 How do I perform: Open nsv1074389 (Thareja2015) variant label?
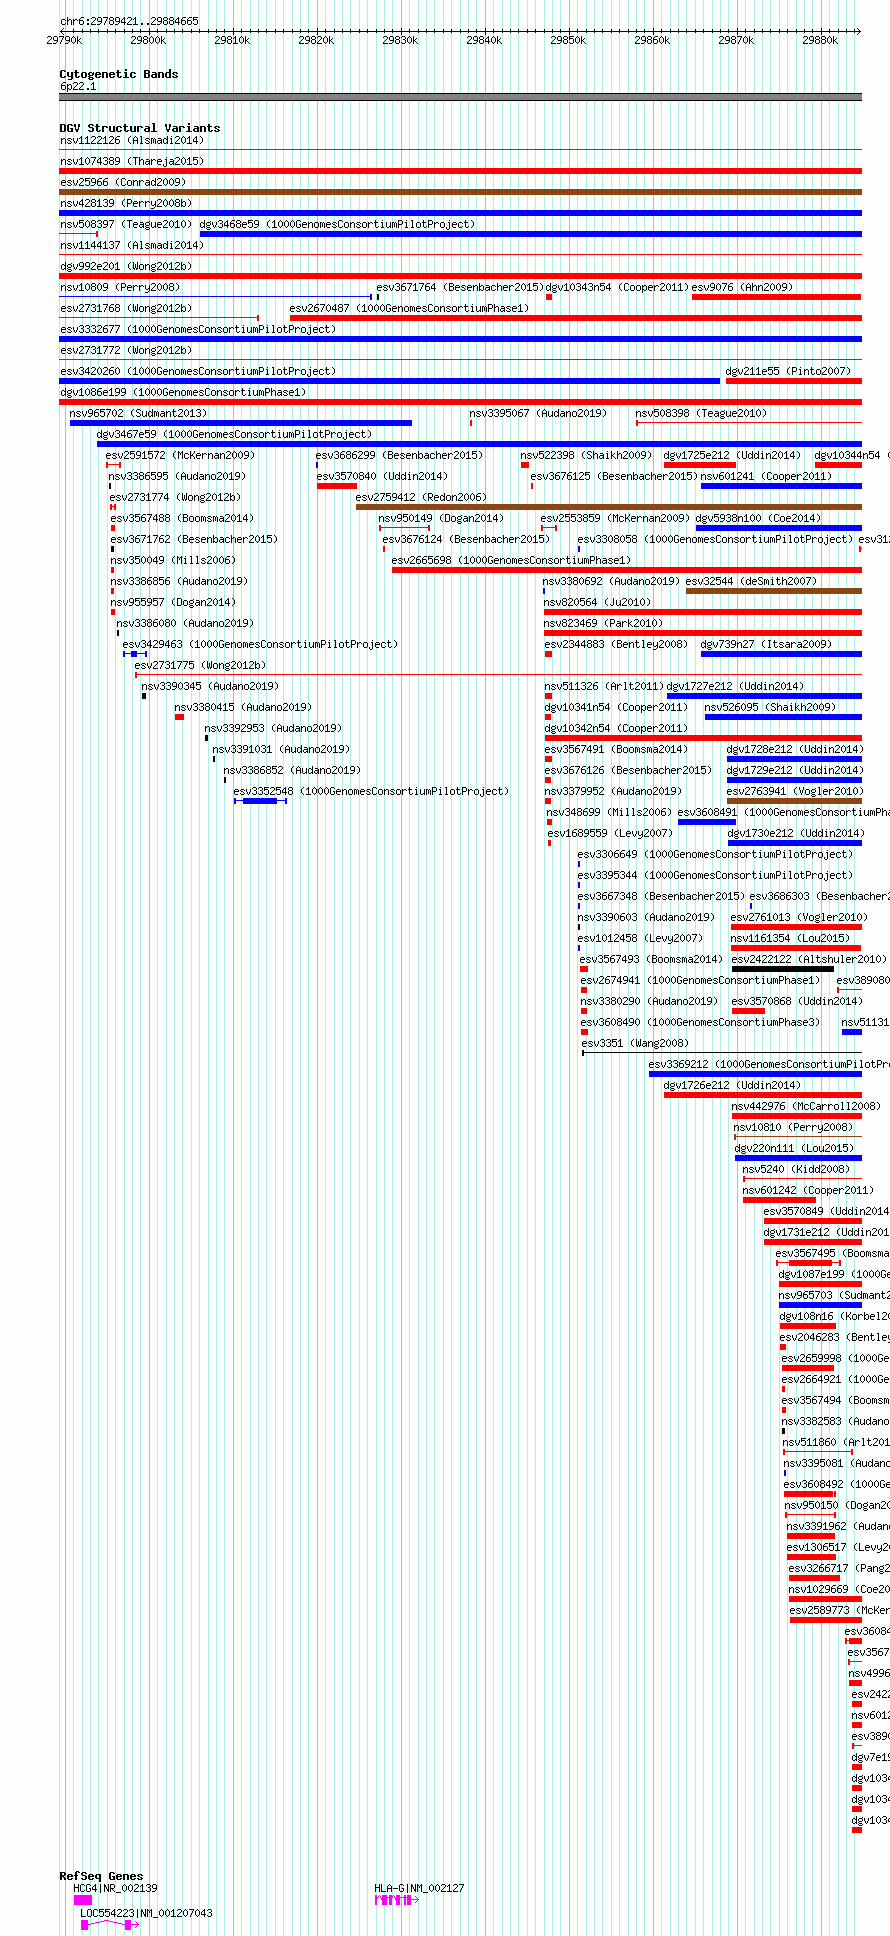(131, 161)
